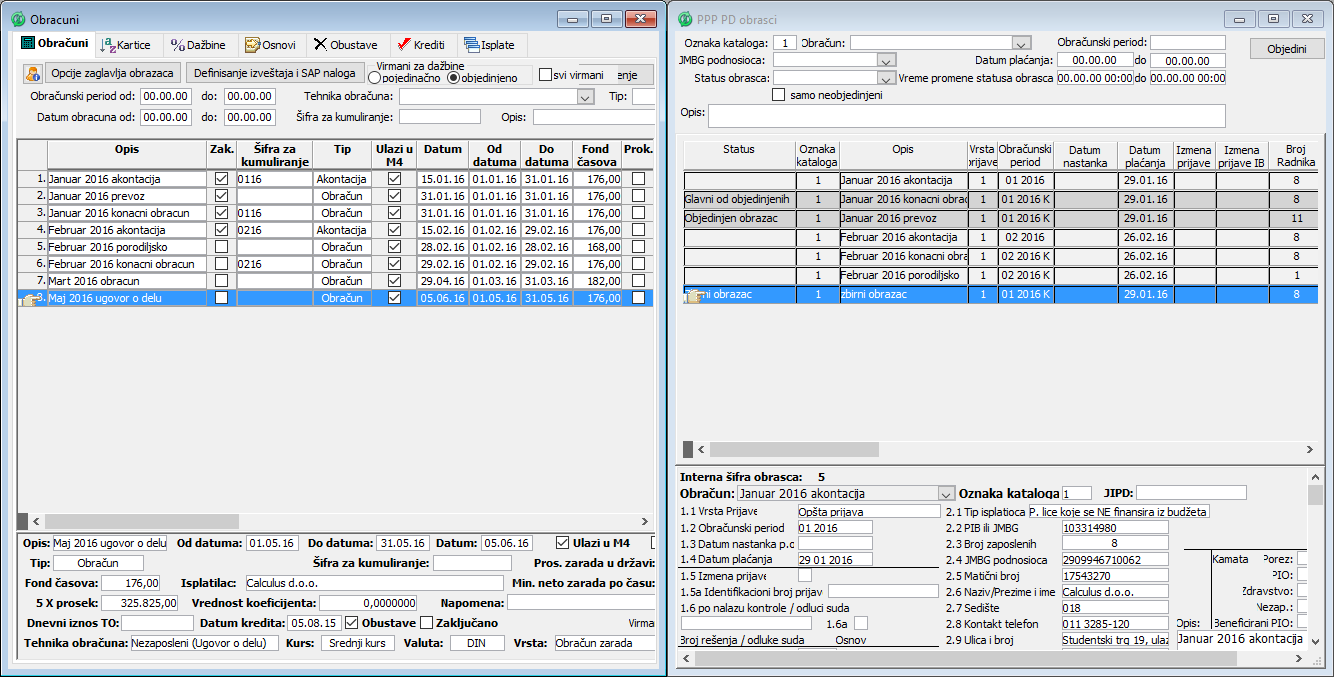Screen dimensions: 1334x677
Task: Click the Osnovi tab icon
Action: 252,45
